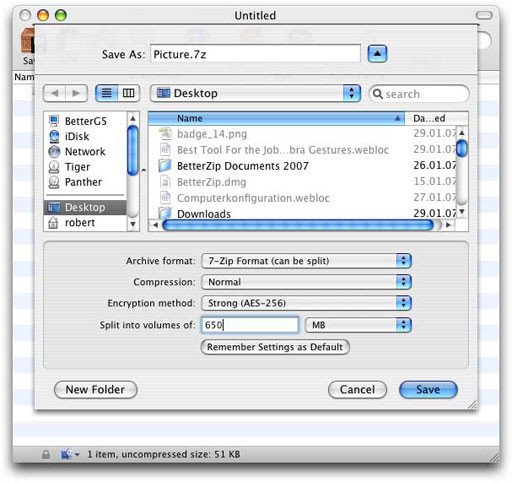This screenshot has width=512, height=482.
Task: Click Remember Settings as Default button
Action: tap(275, 347)
